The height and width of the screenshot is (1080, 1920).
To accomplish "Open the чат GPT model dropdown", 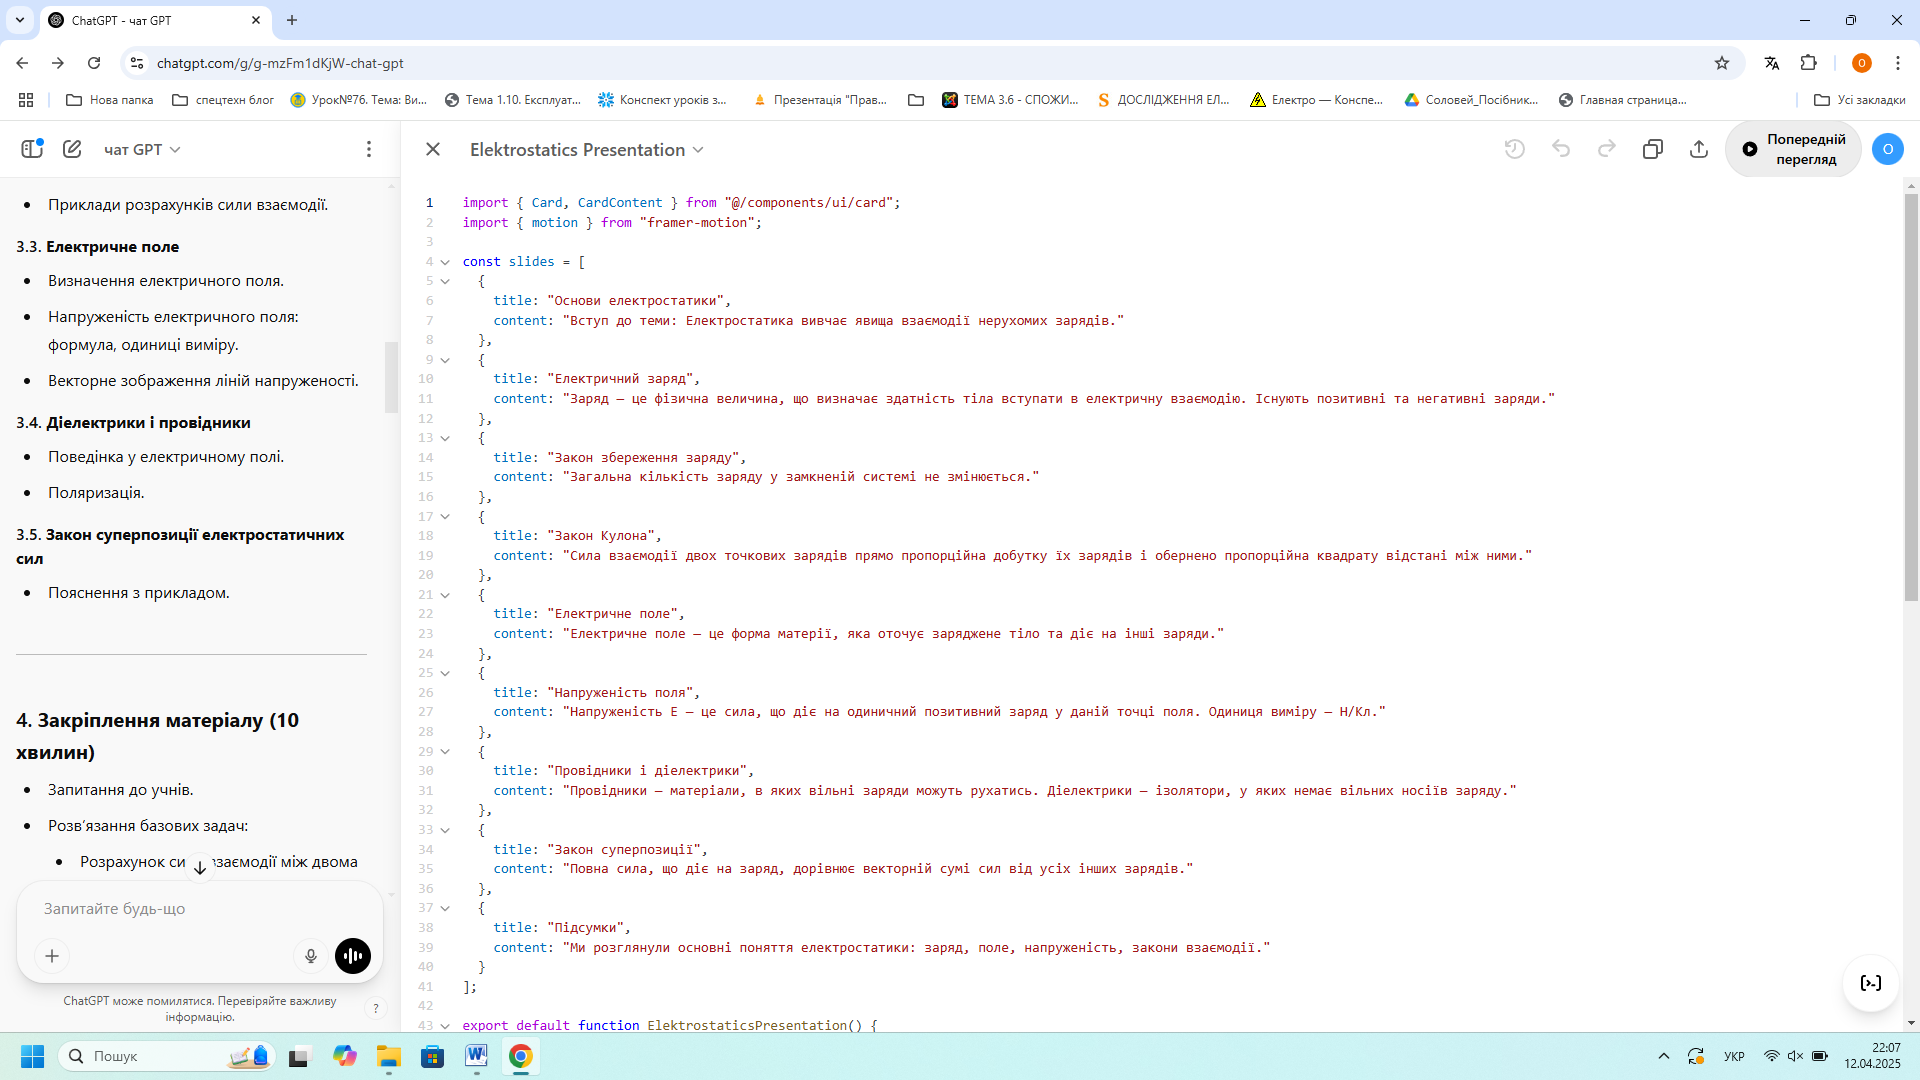I will coord(142,149).
